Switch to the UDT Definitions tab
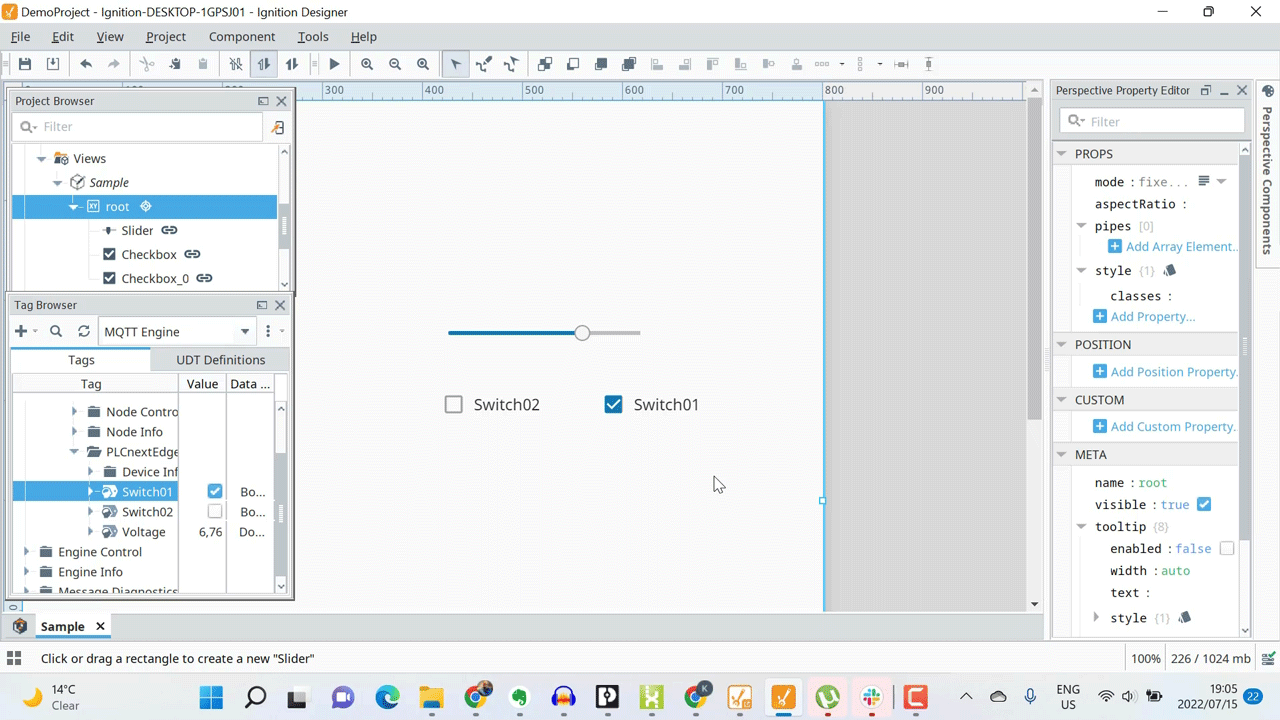The height and width of the screenshot is (720, 1280). (x=221, y=360)
